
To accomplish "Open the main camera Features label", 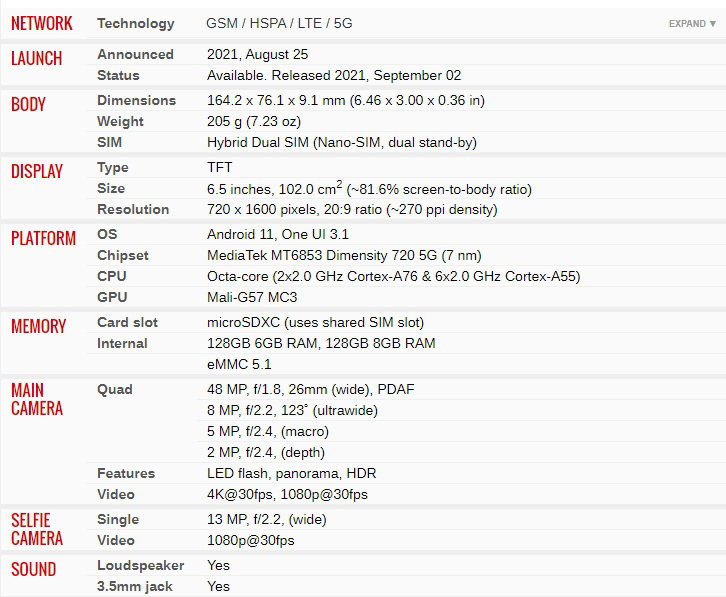I will pyautogui.click(x=126, y=473).
